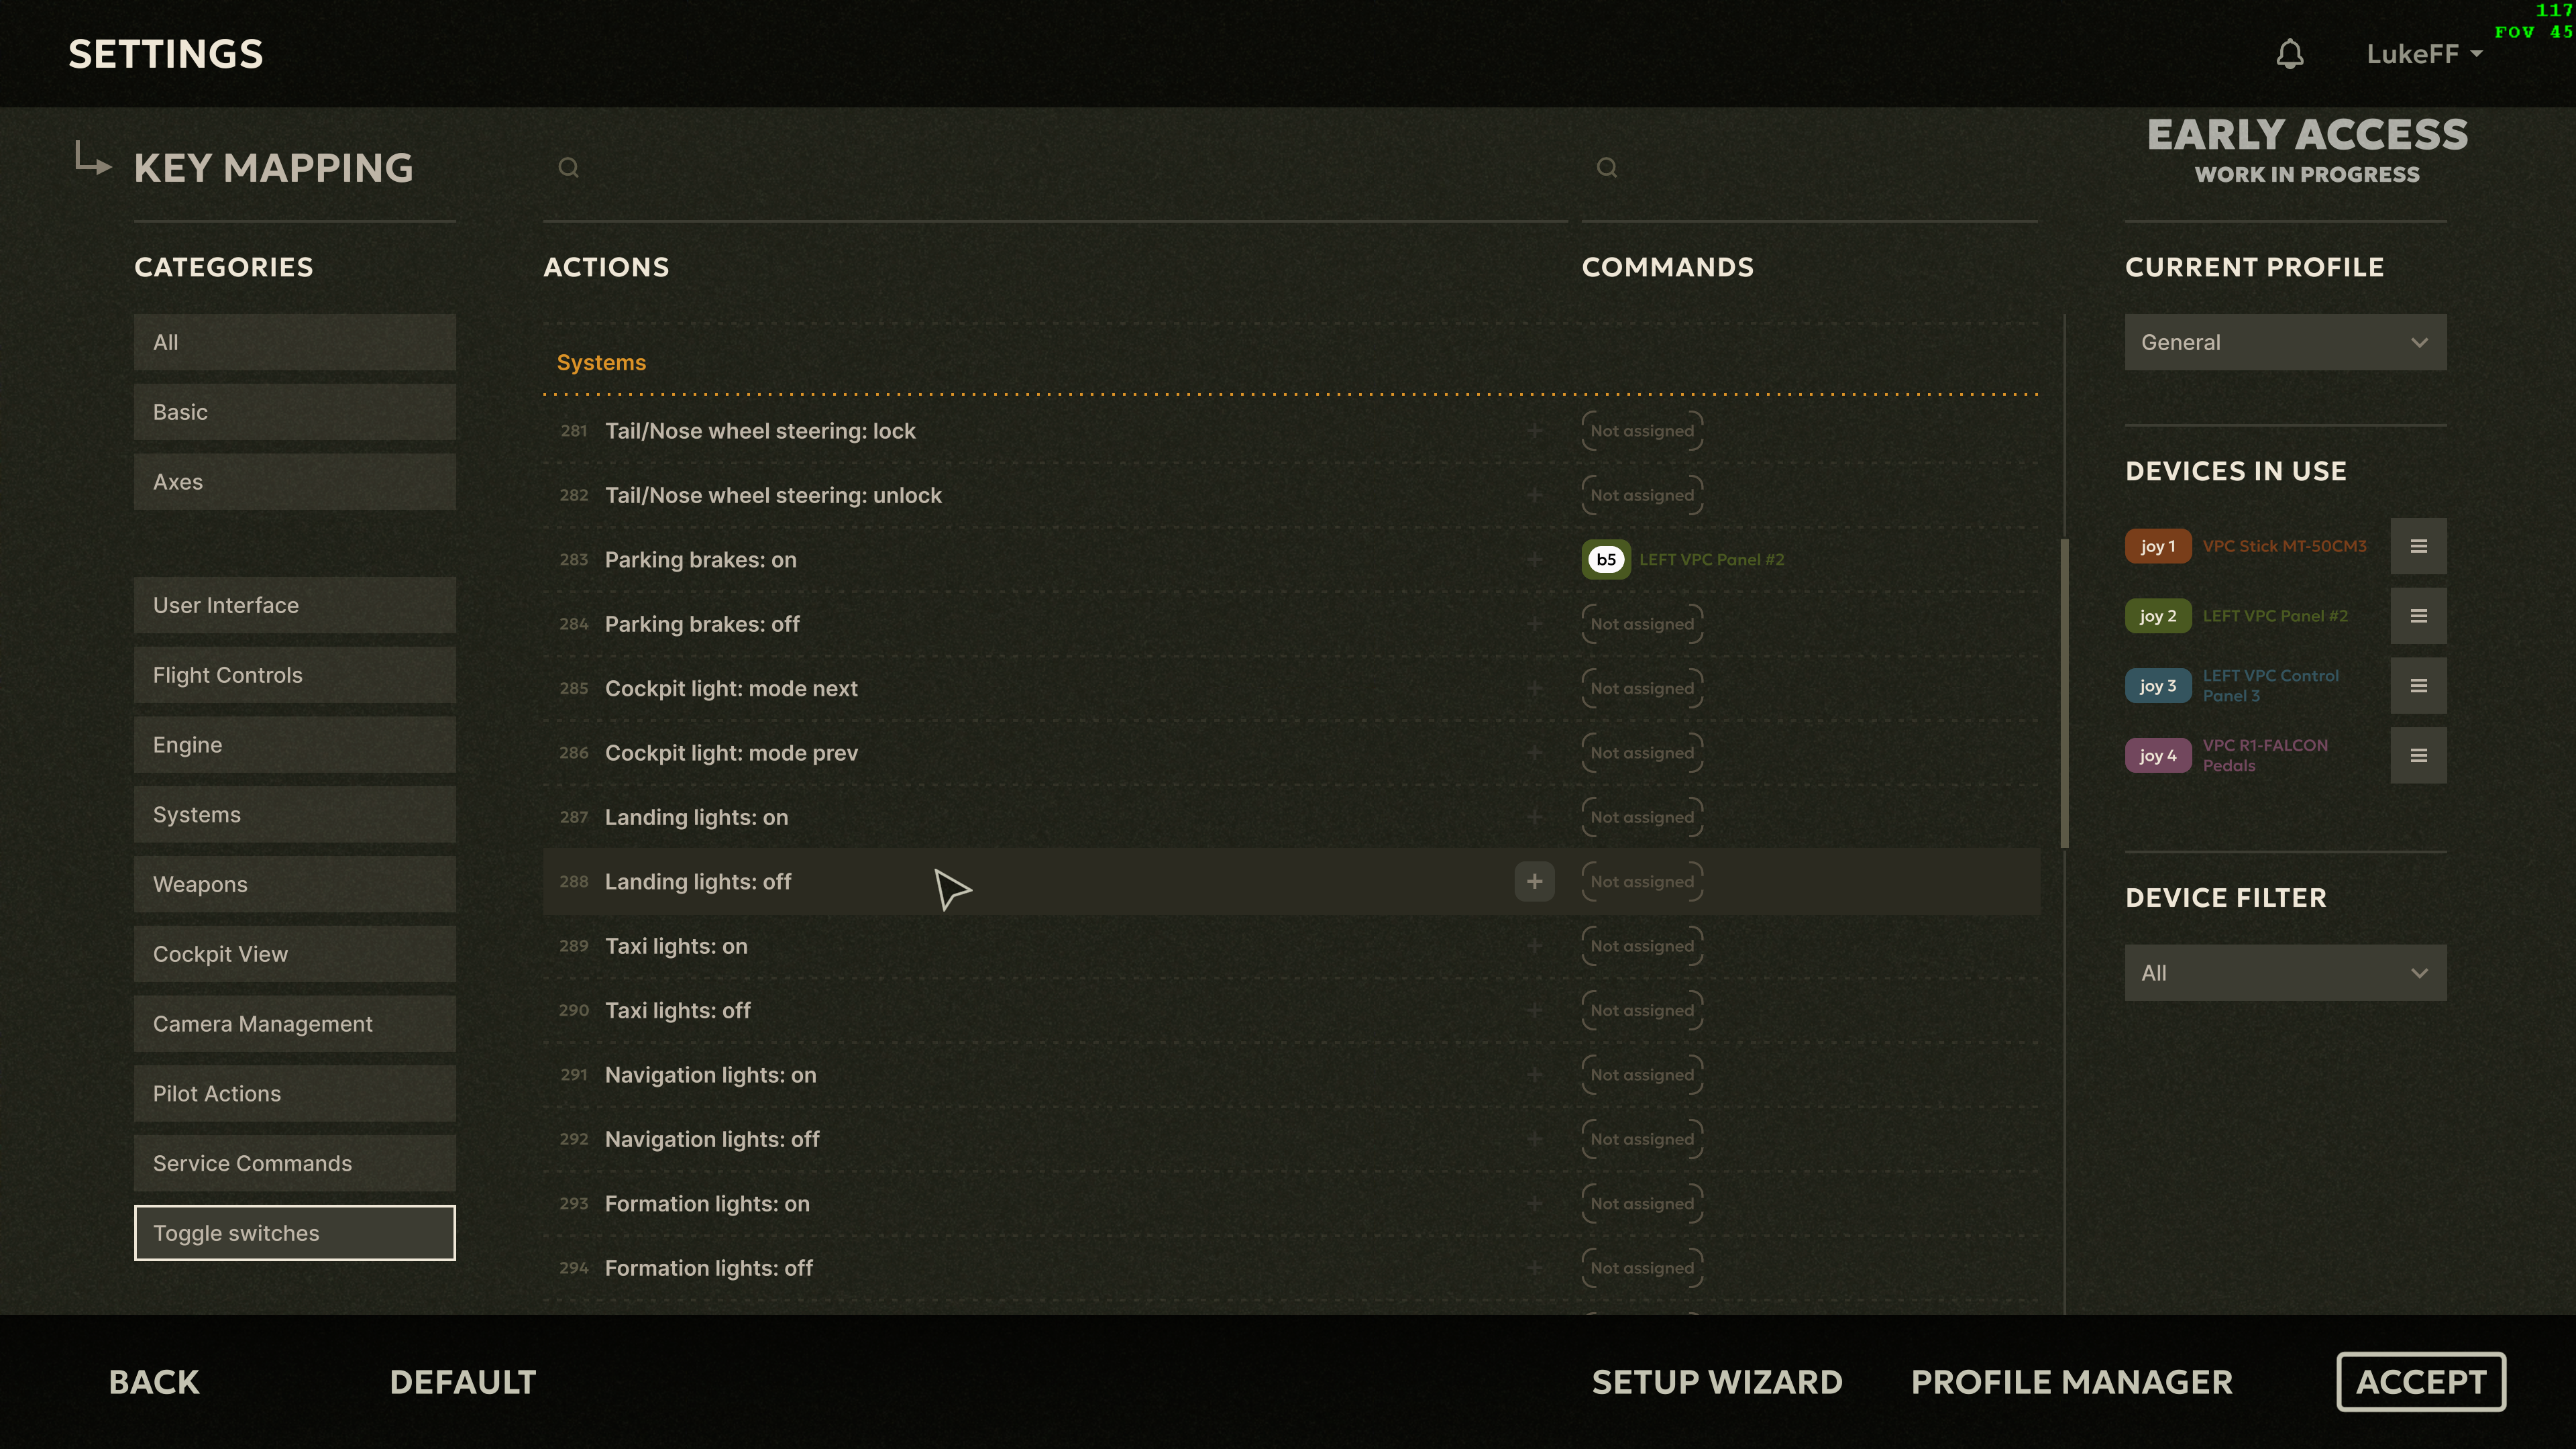Click the Systems section header
2576x1449 pixels.
coord(601,362)
